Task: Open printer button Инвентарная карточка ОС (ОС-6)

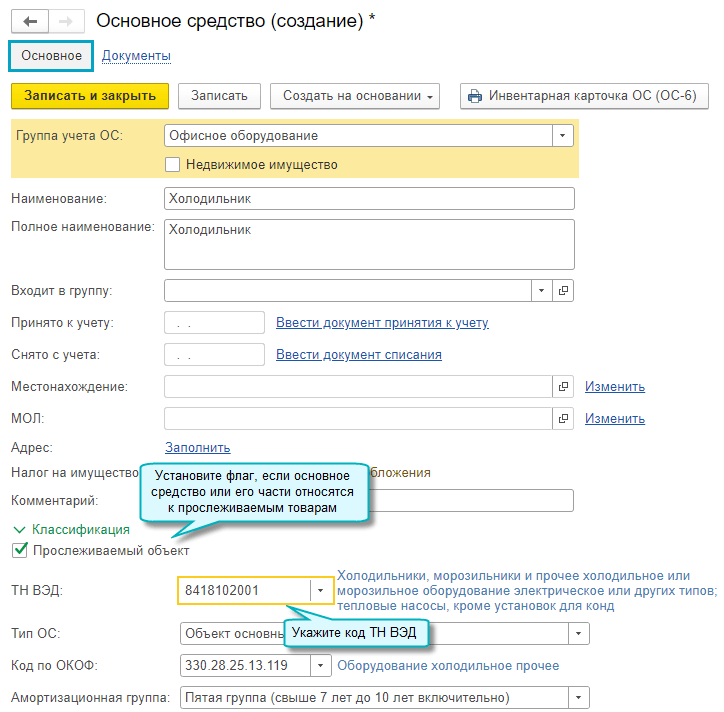Action: (584, 96)
